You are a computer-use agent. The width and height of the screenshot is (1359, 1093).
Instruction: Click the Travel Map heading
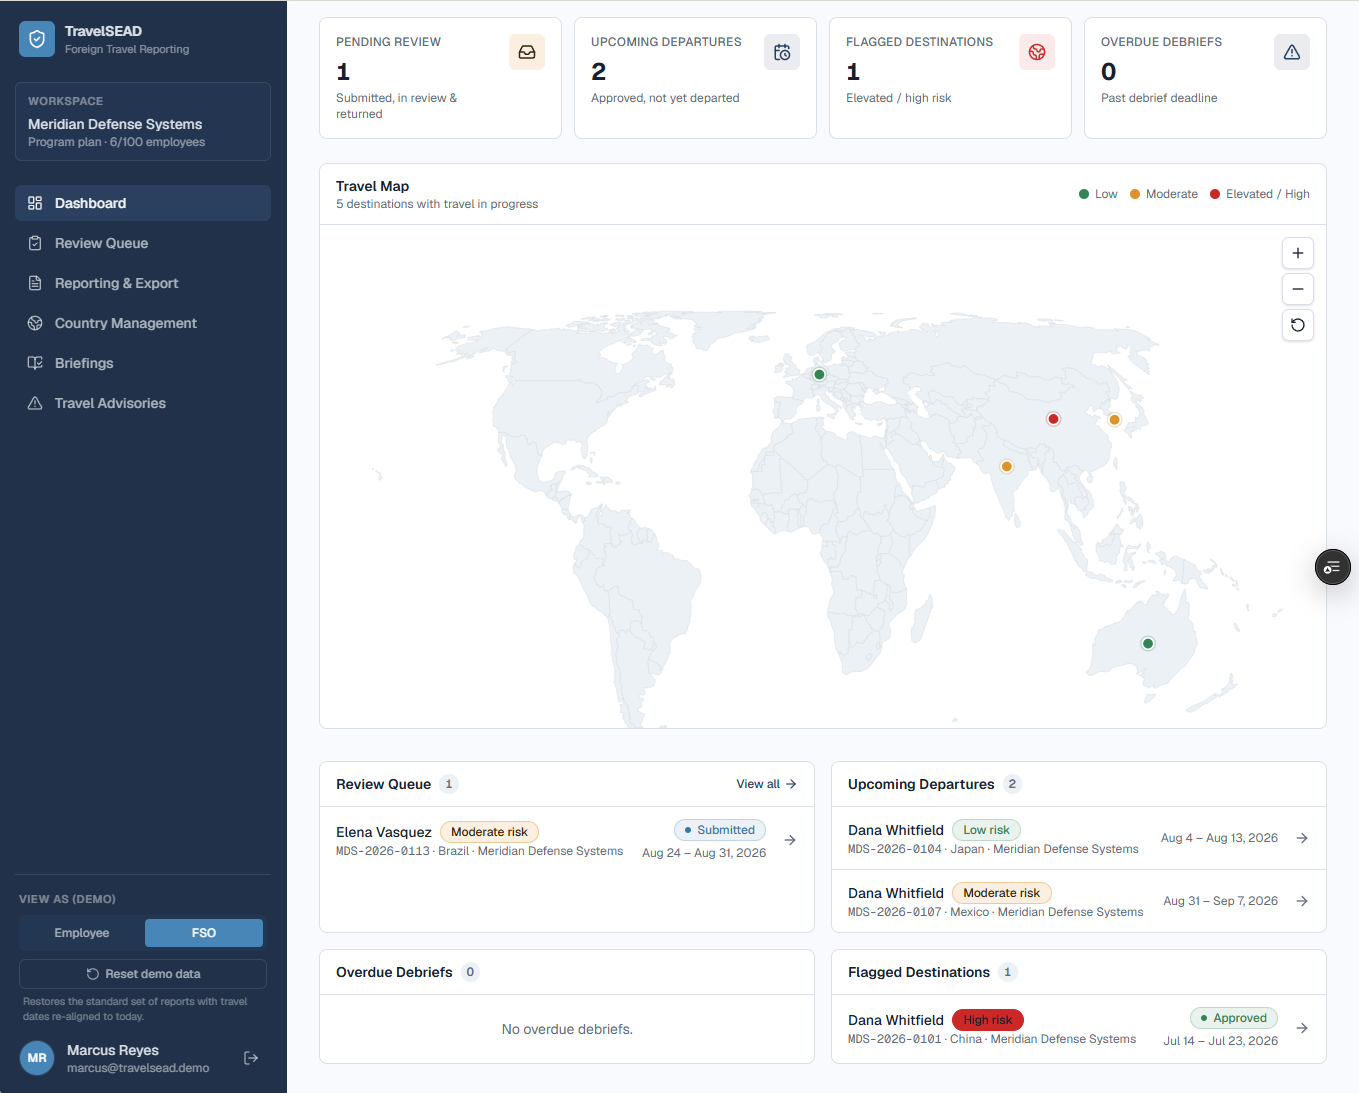tap(373, 186)
